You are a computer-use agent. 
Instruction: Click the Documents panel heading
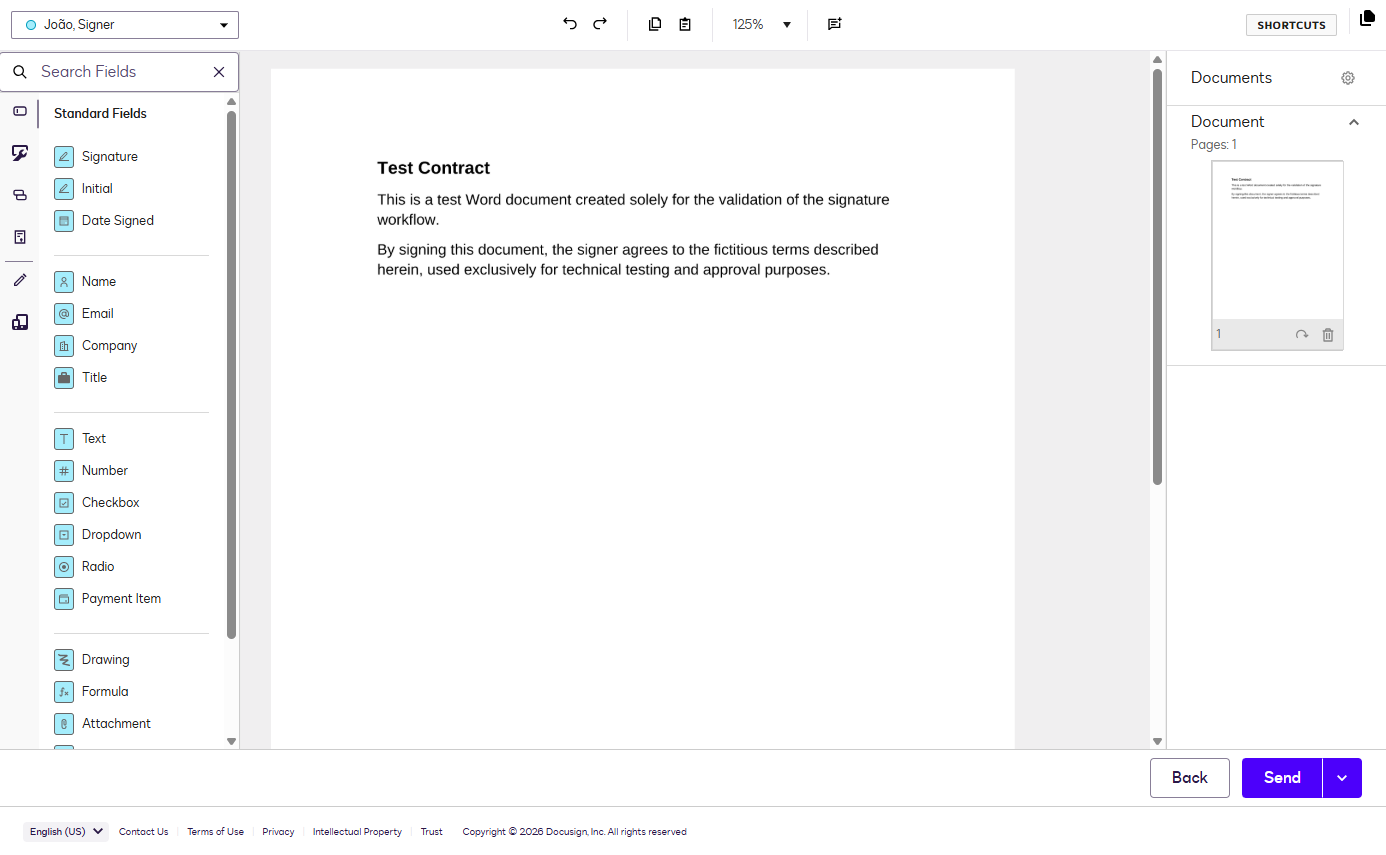tap(1231, 78)
